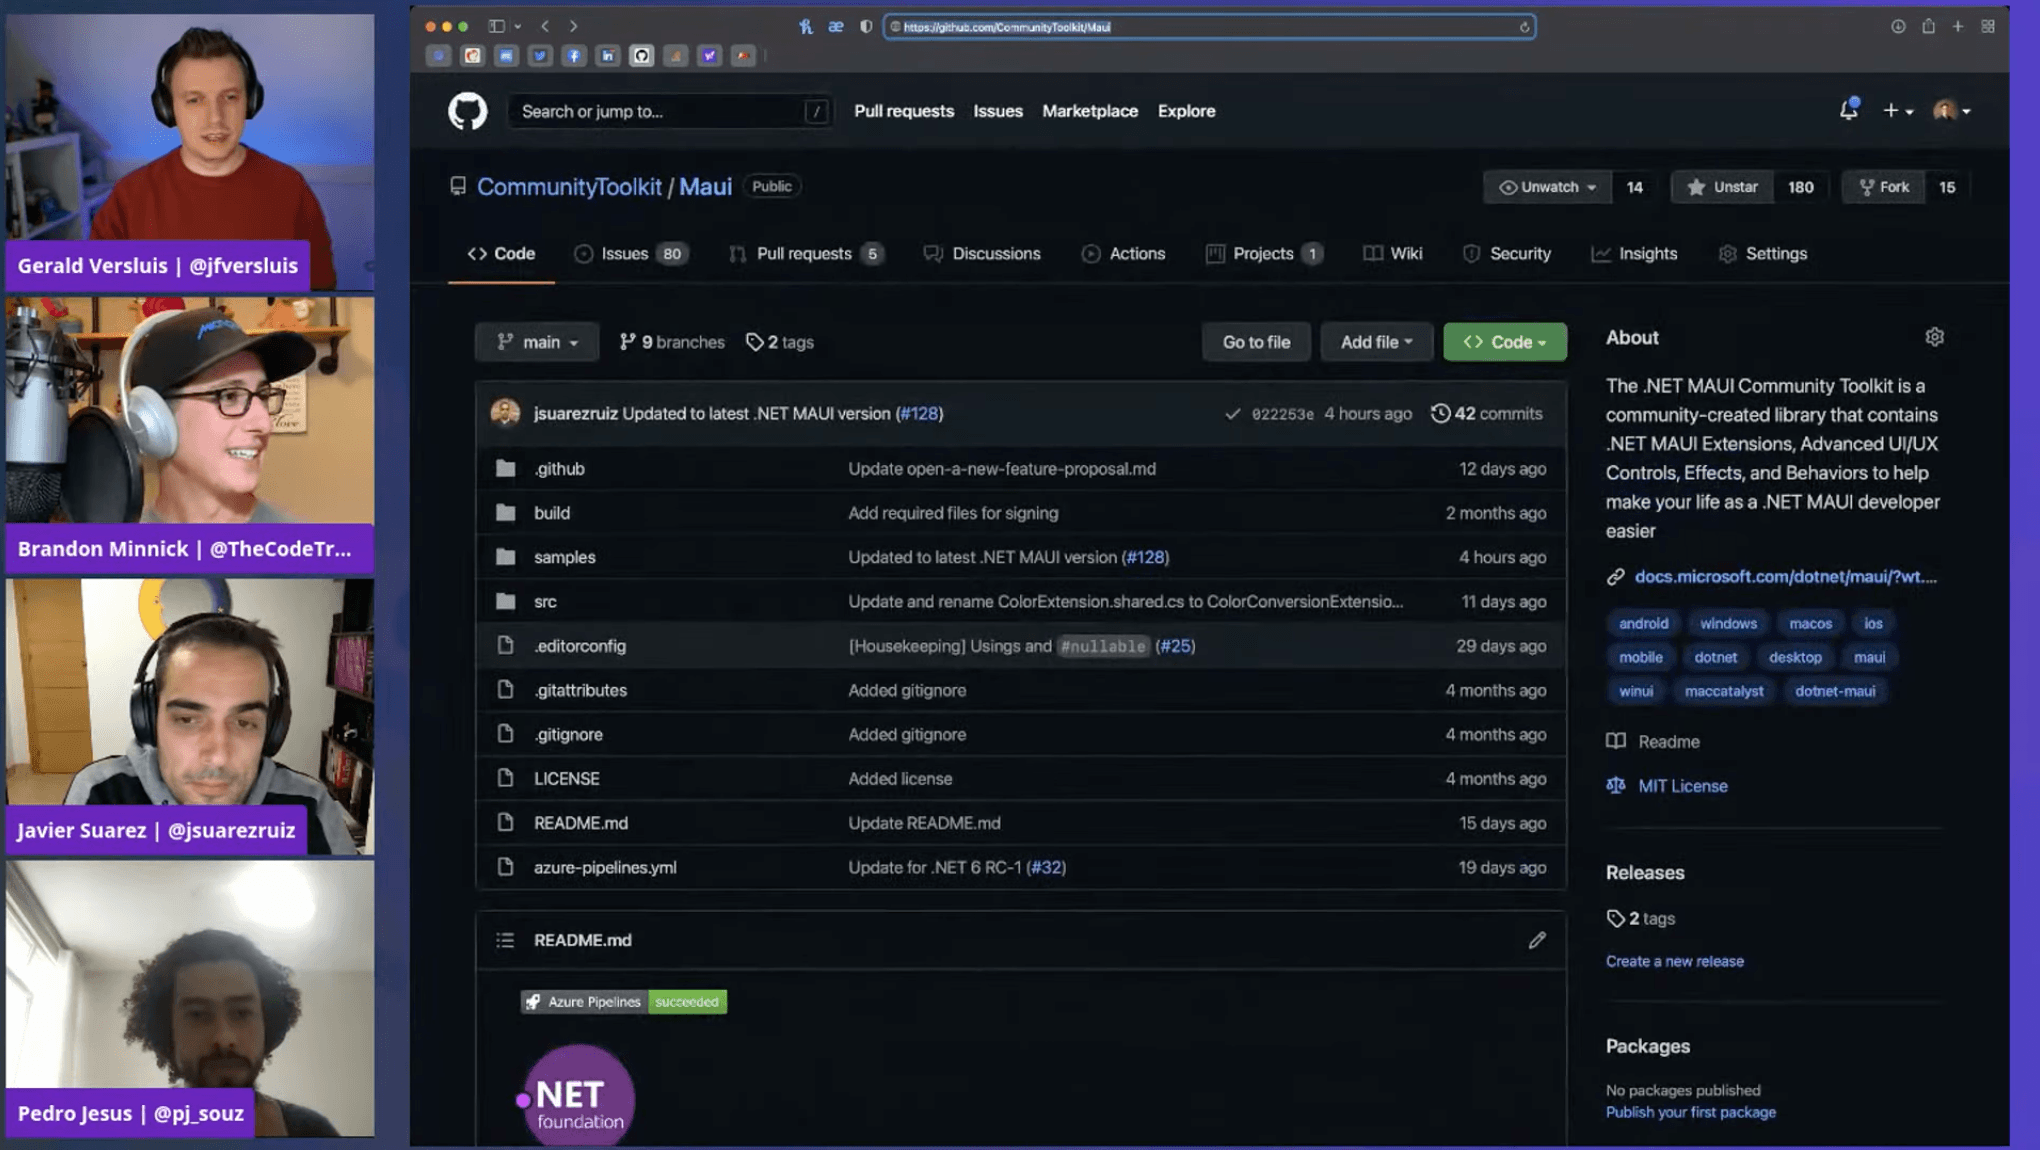Open a new Safari tab
The width and height of the screenshot is (2040, 1150).
1958,27
